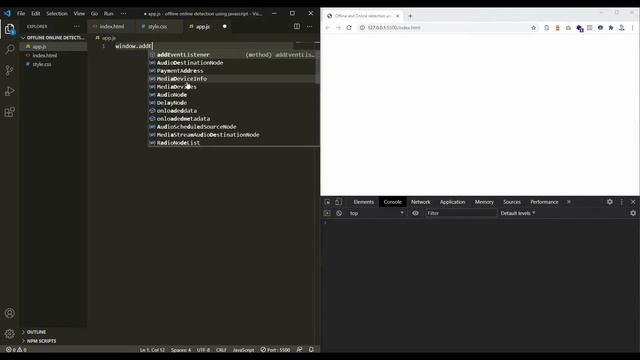Open DevTools settings gear
This screenshot has height=360, width=640.
[610, 202]
